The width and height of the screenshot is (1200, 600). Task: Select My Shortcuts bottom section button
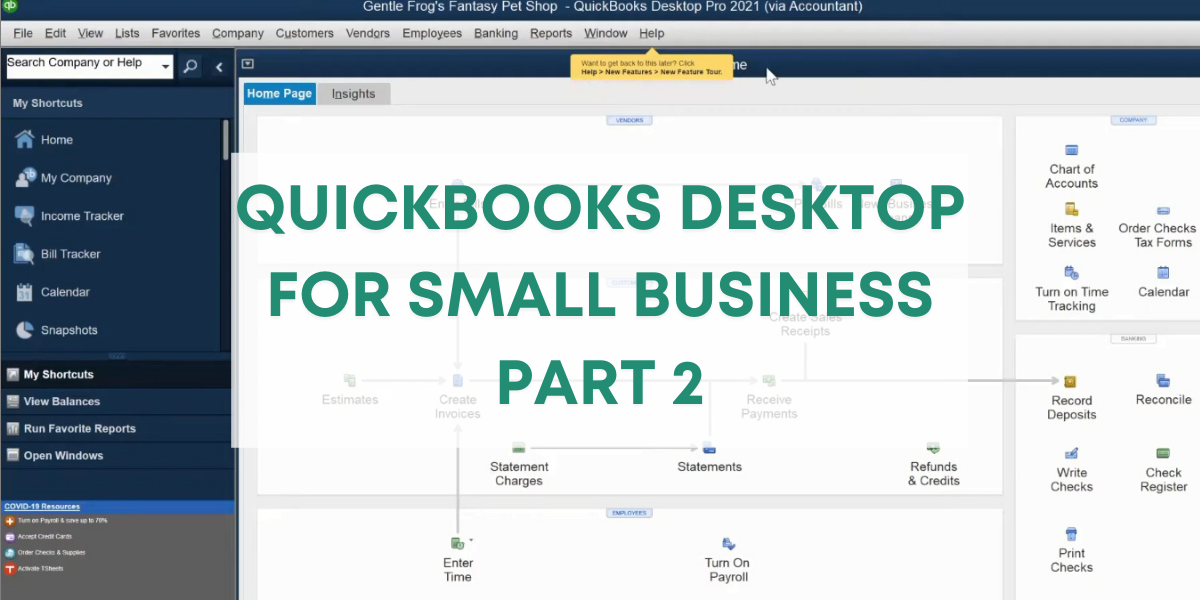[117, 374]
